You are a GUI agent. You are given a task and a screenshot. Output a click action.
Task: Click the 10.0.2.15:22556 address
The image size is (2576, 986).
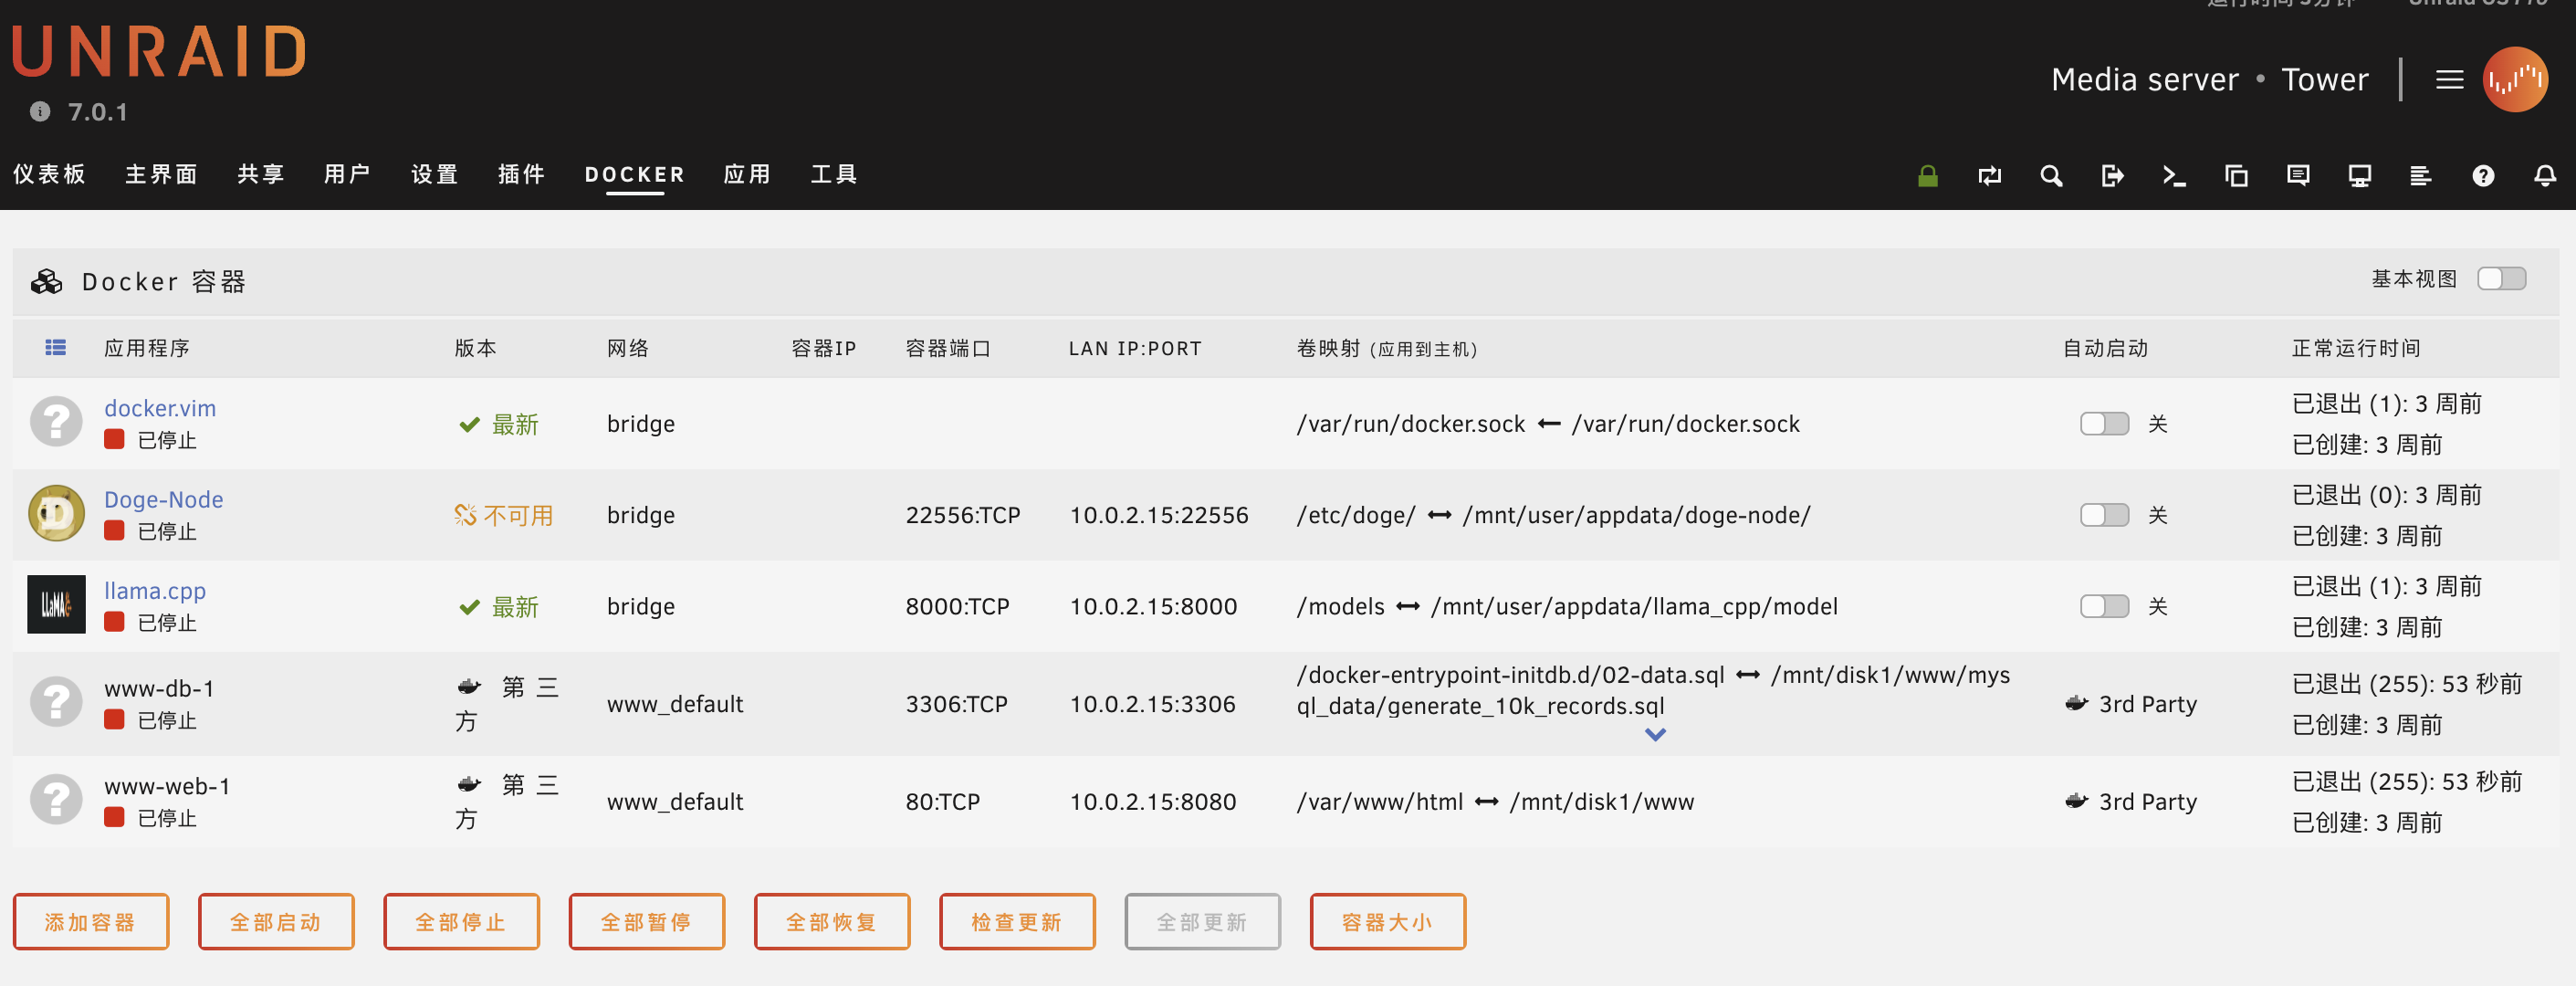click(1159, 515)
